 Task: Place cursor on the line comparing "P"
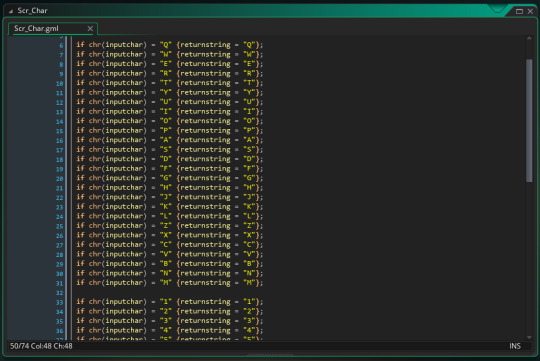(169, 131)
